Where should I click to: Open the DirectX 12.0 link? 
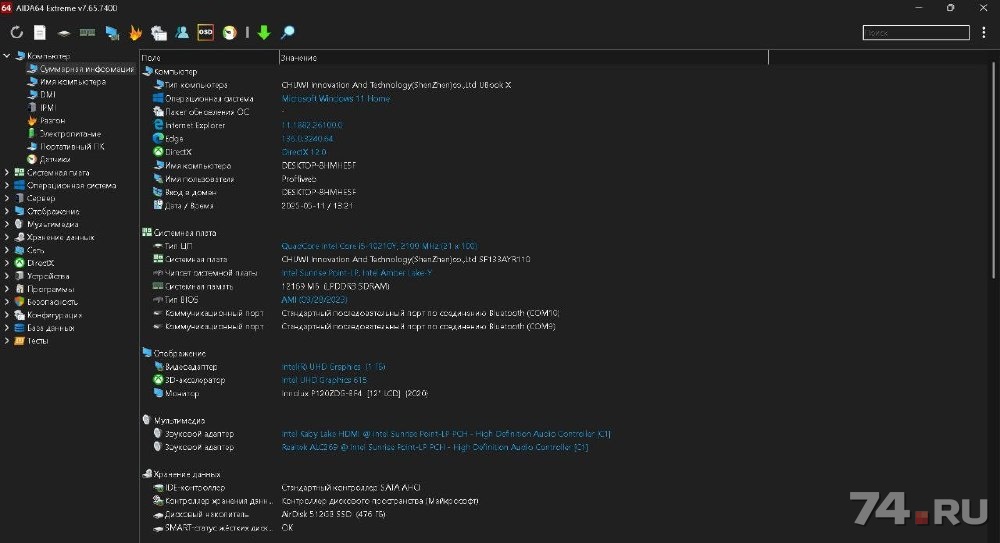pos(304,152)
